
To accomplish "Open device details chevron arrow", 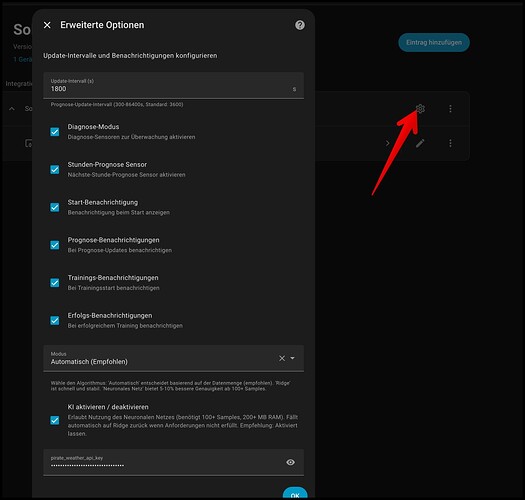I will click(387, 143).
